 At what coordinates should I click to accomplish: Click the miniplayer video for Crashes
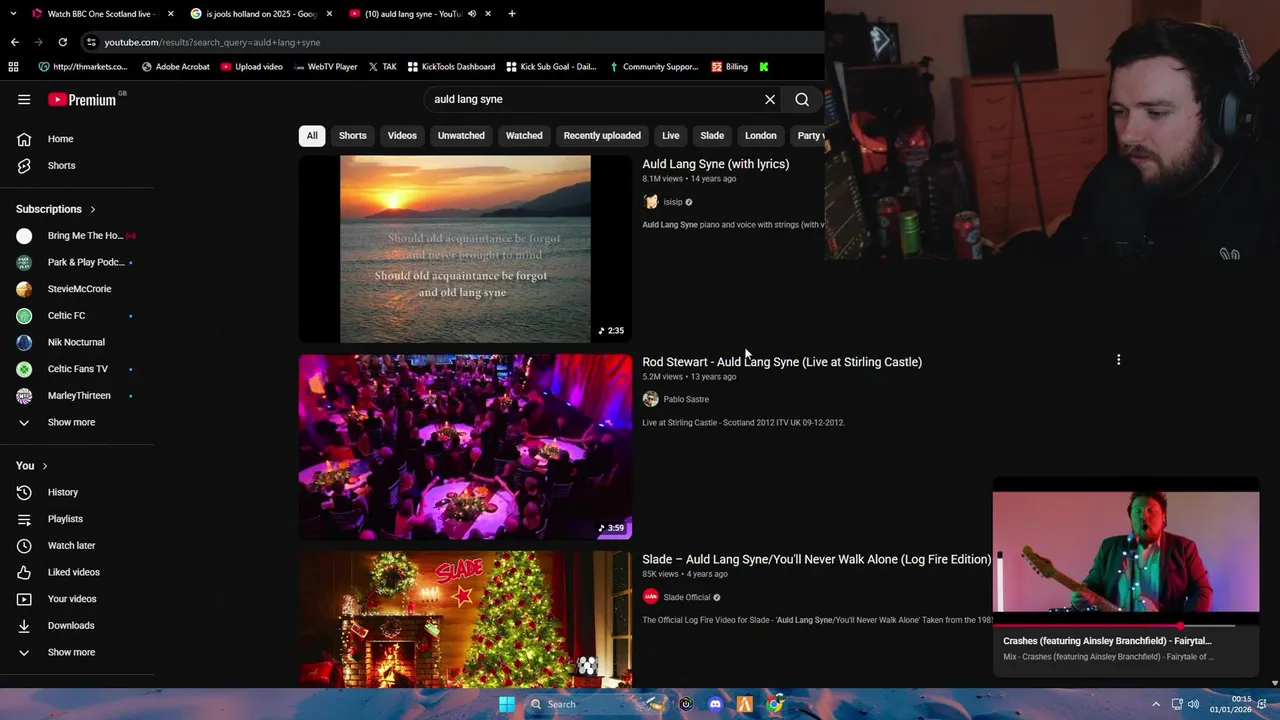coord(1126,551)
